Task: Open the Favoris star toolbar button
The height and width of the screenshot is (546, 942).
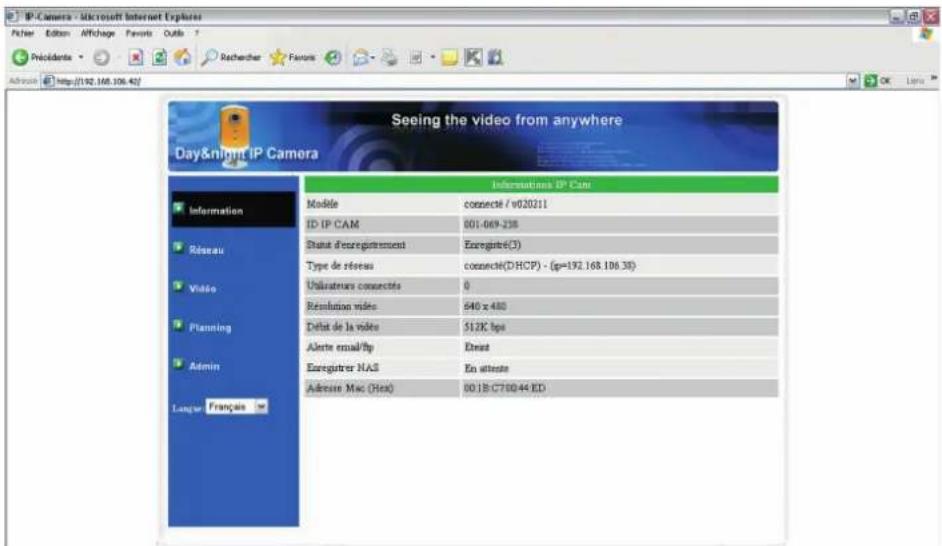Action: click(293, 58)
